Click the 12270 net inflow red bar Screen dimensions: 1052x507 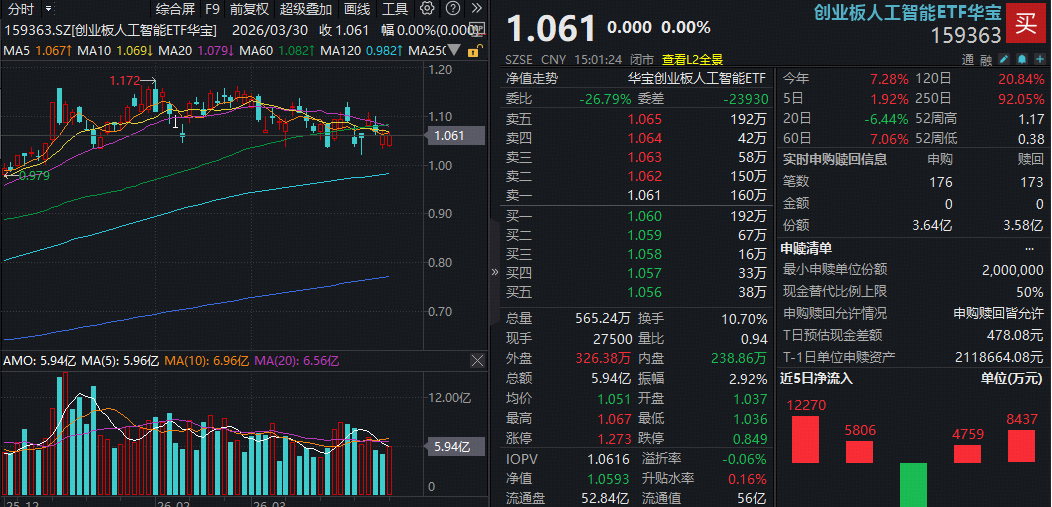tap(805, 439)
